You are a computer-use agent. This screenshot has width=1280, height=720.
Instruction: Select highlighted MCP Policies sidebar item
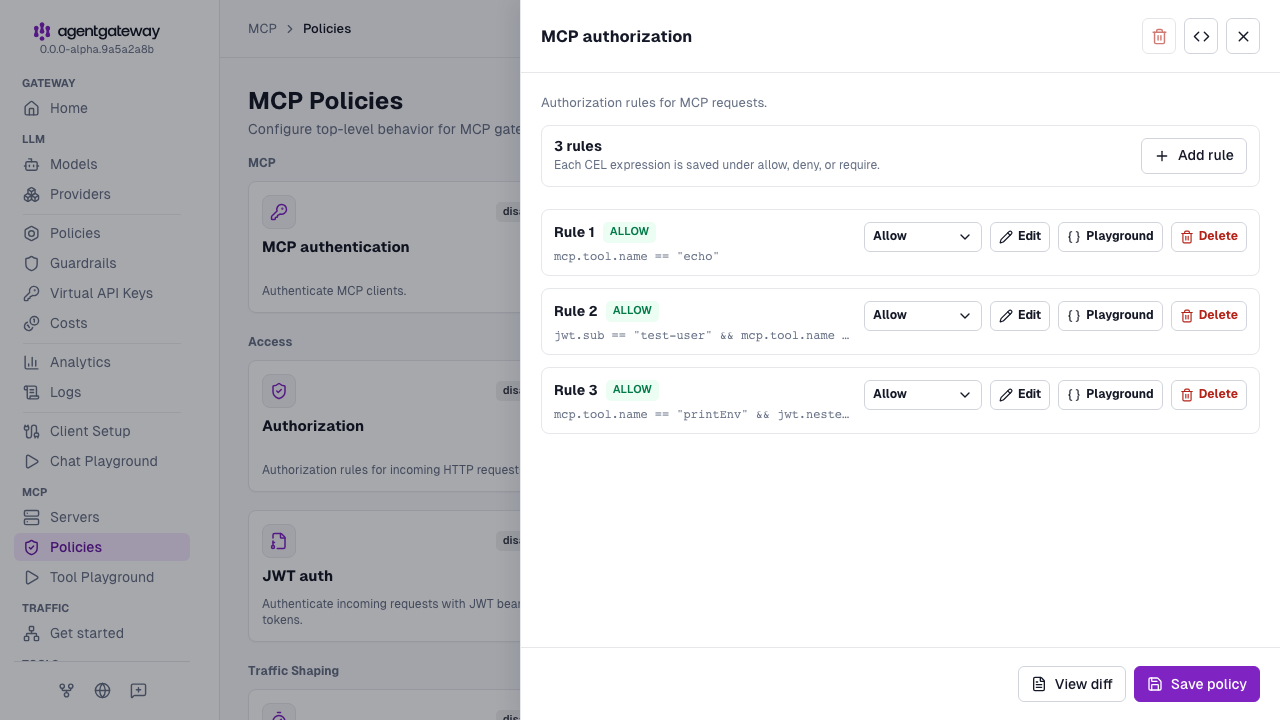[x=102, y=547]
